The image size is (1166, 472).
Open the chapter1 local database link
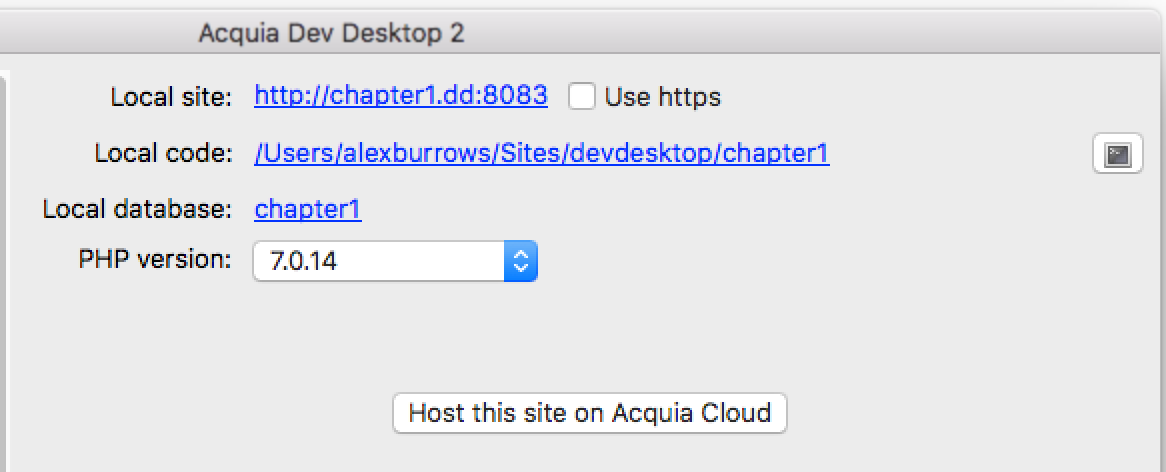point(308,210)
